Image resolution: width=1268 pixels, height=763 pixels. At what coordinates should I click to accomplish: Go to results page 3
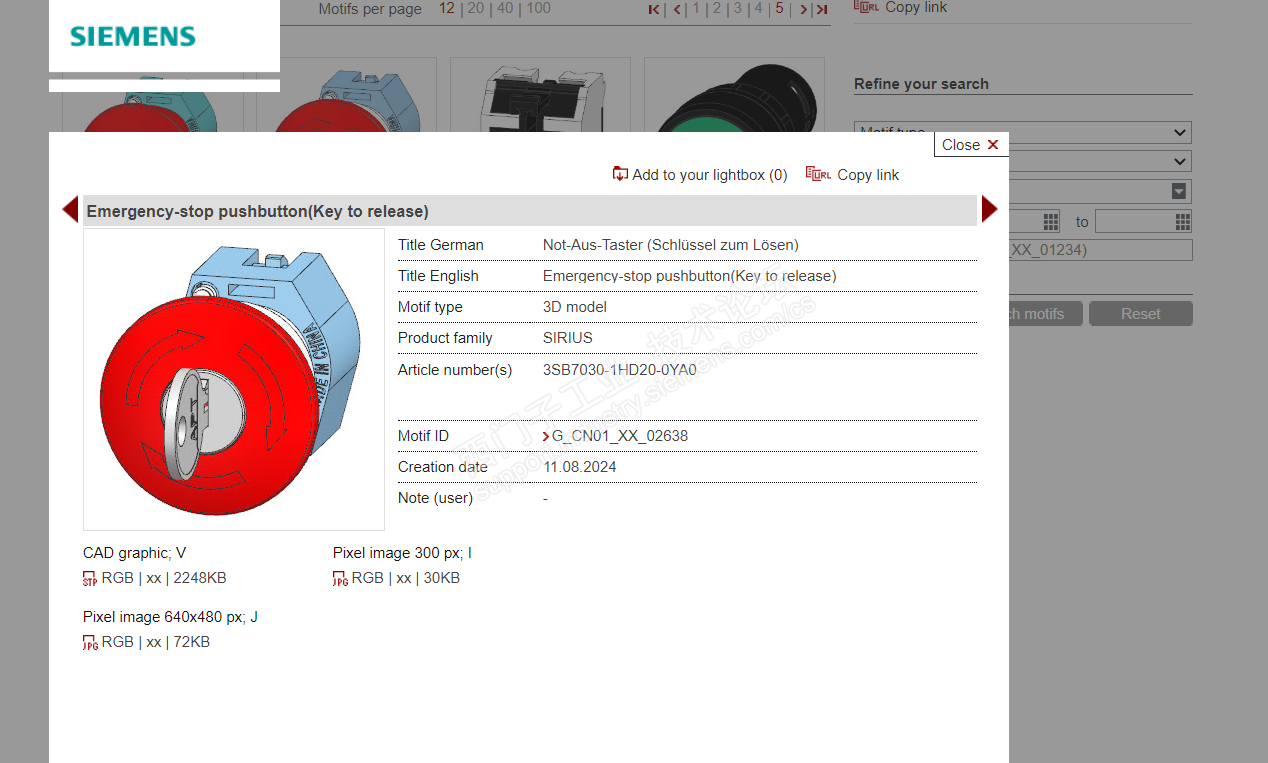[x=738, y=9]
